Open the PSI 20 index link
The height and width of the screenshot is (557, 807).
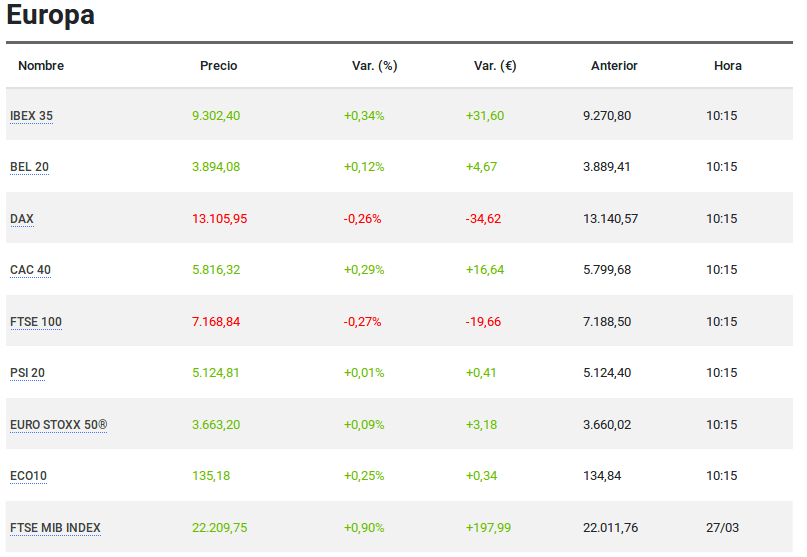tap(27, 373)
